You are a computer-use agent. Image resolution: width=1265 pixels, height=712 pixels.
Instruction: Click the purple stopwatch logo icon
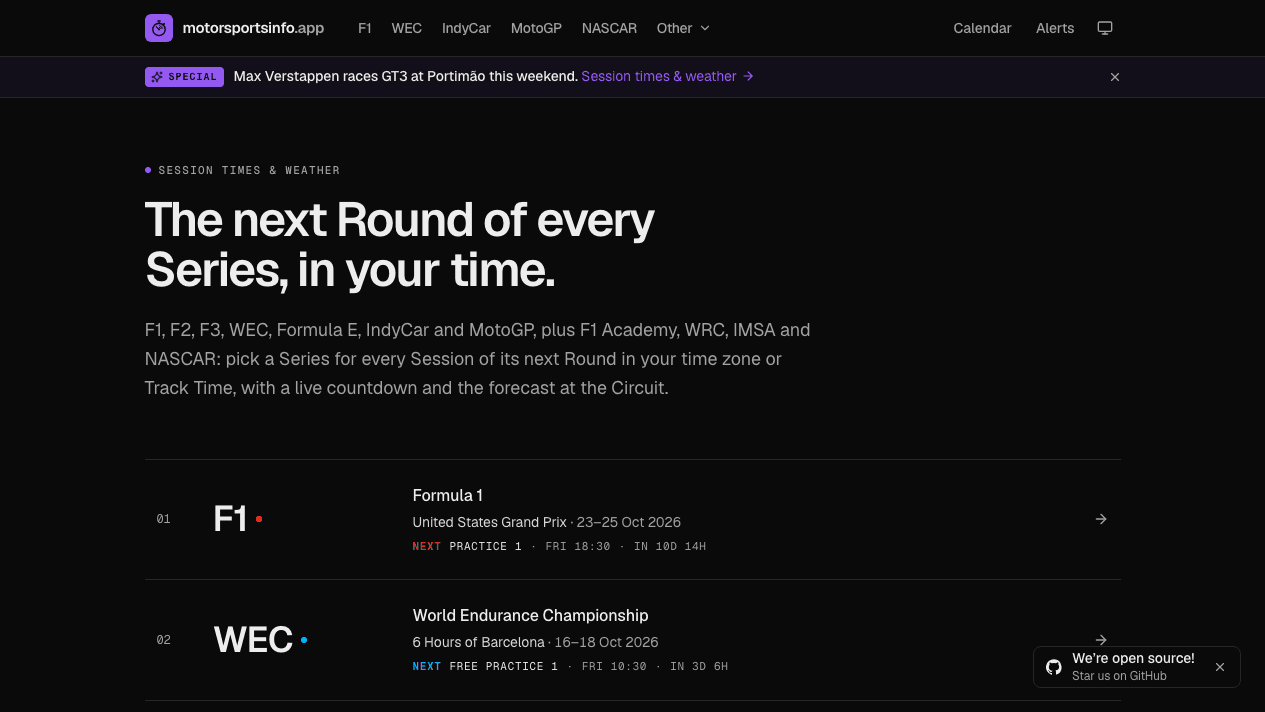click(x=159, y=28)
